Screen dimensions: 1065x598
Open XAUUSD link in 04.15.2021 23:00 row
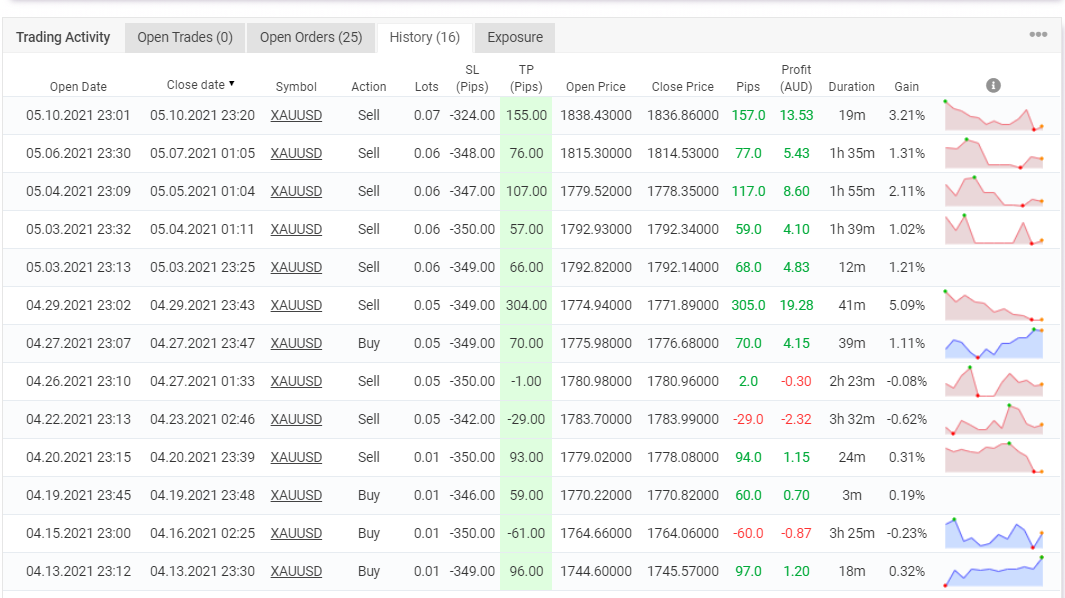(x=296, y=534)
